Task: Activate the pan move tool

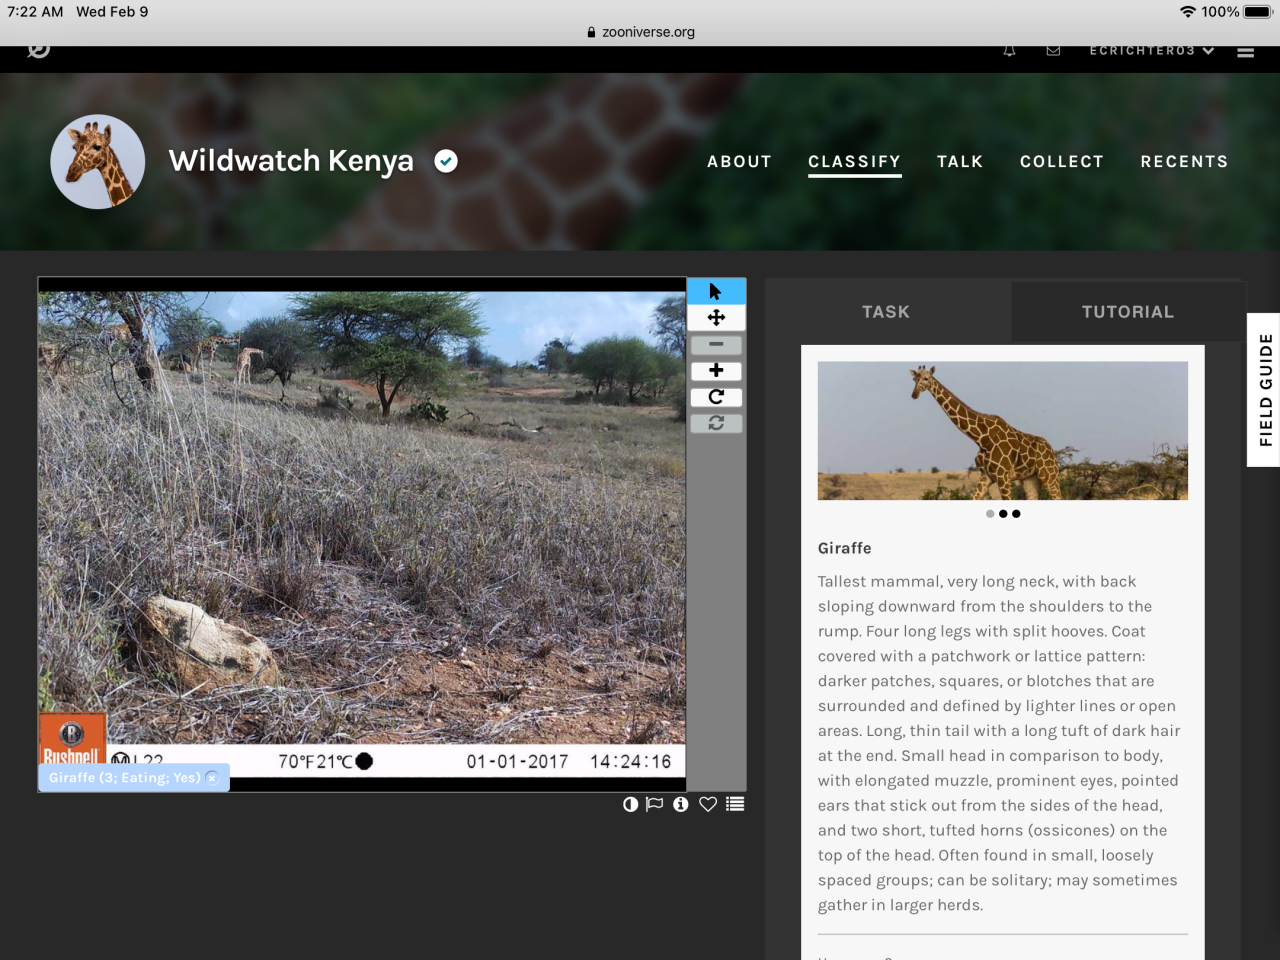Action: pos(716,318)
